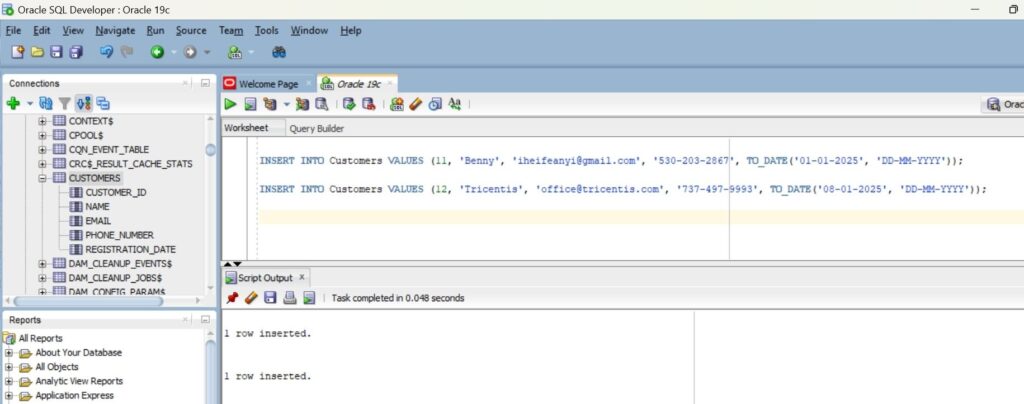Click the Commit icon in worksheet toolbar
1024x404 pixels.
[350, 103]
